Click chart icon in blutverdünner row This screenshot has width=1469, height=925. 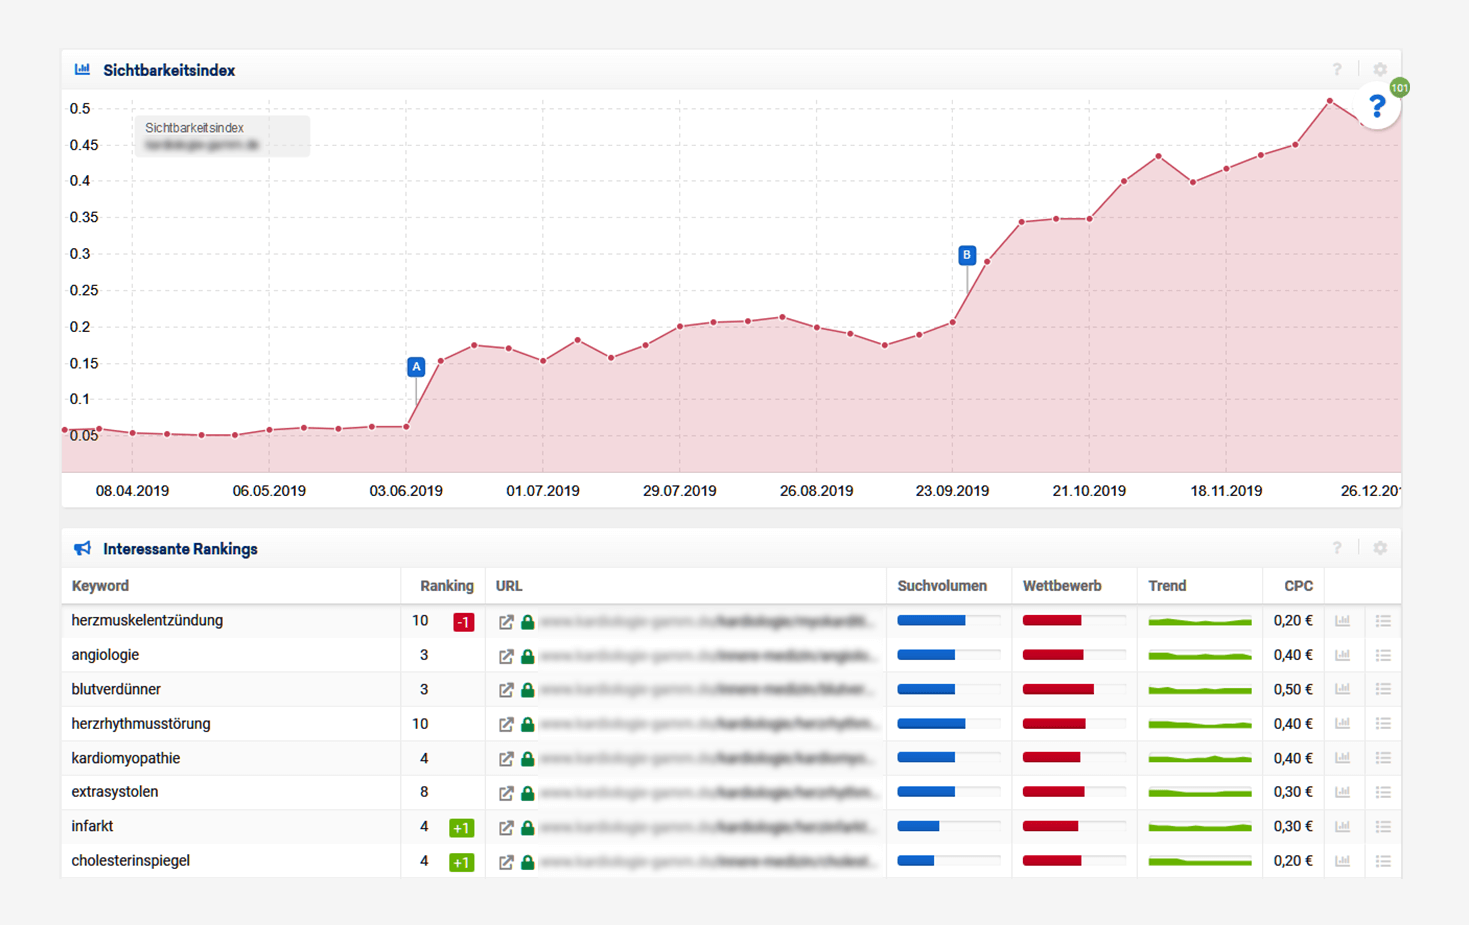pyautogui.click(x=1343, y=689)
